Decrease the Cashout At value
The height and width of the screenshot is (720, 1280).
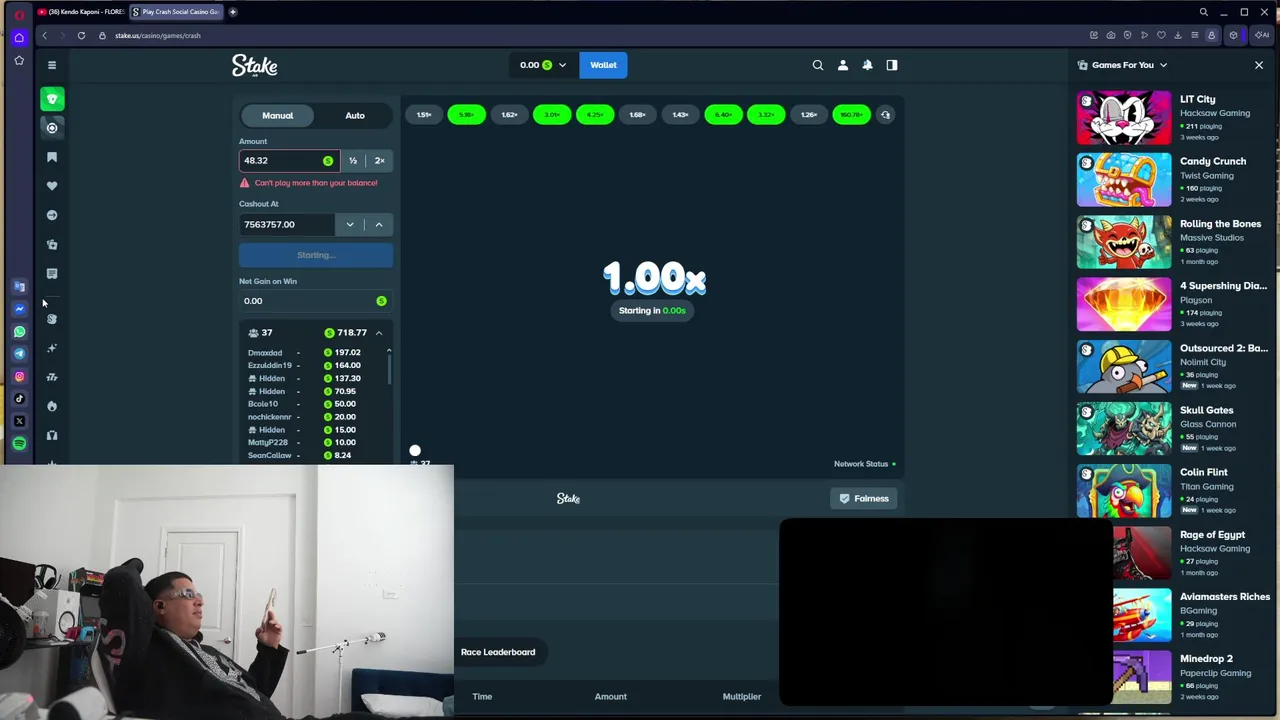pyautogui.click(x=350, y=224)
